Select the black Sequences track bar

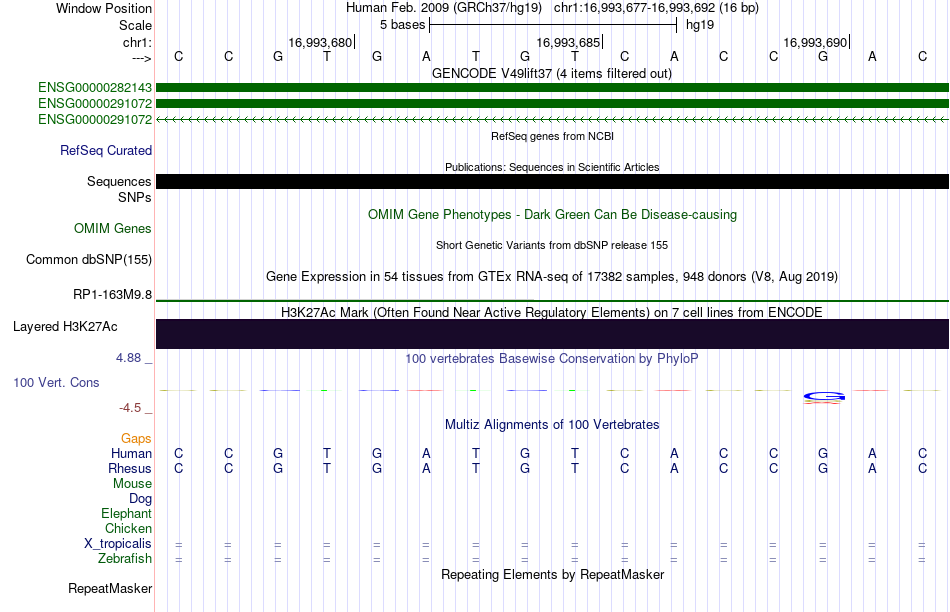(x=552, y=182)
